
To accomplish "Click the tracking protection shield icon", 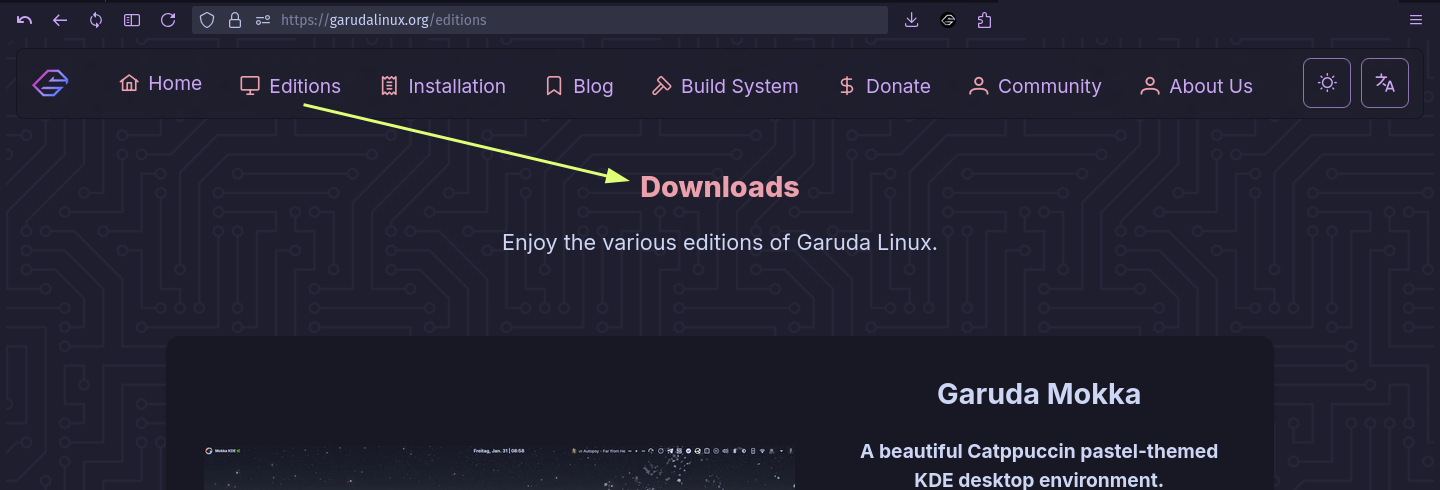I will pyautogui.click(x=207, y=20).
